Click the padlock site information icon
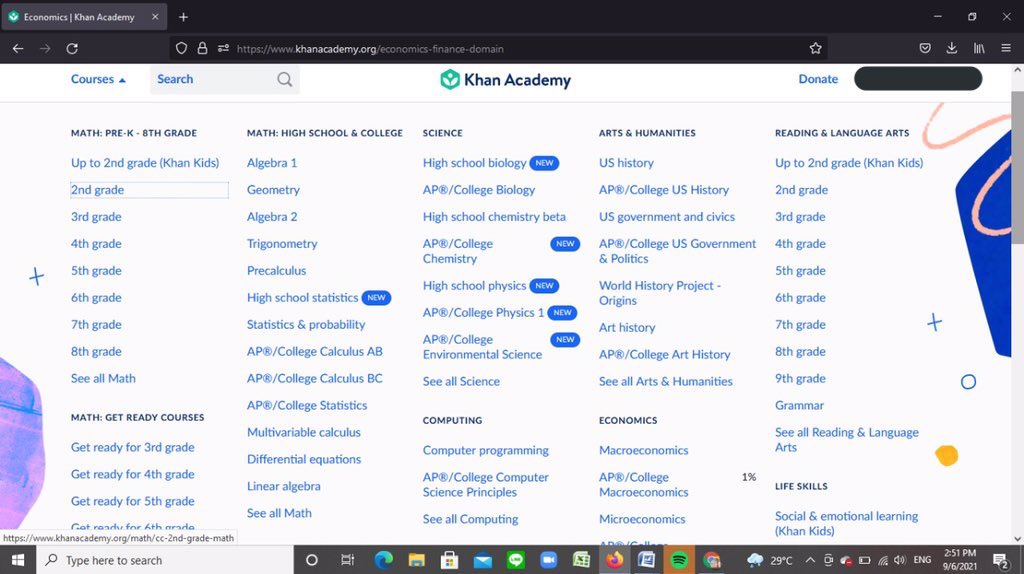Viewport: 1024px width, 574px height. point(202,48)
